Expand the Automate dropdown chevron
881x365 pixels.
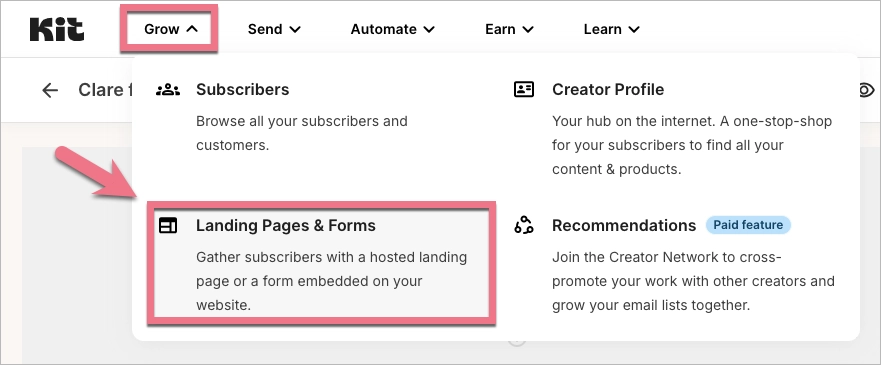coord(429,29)
